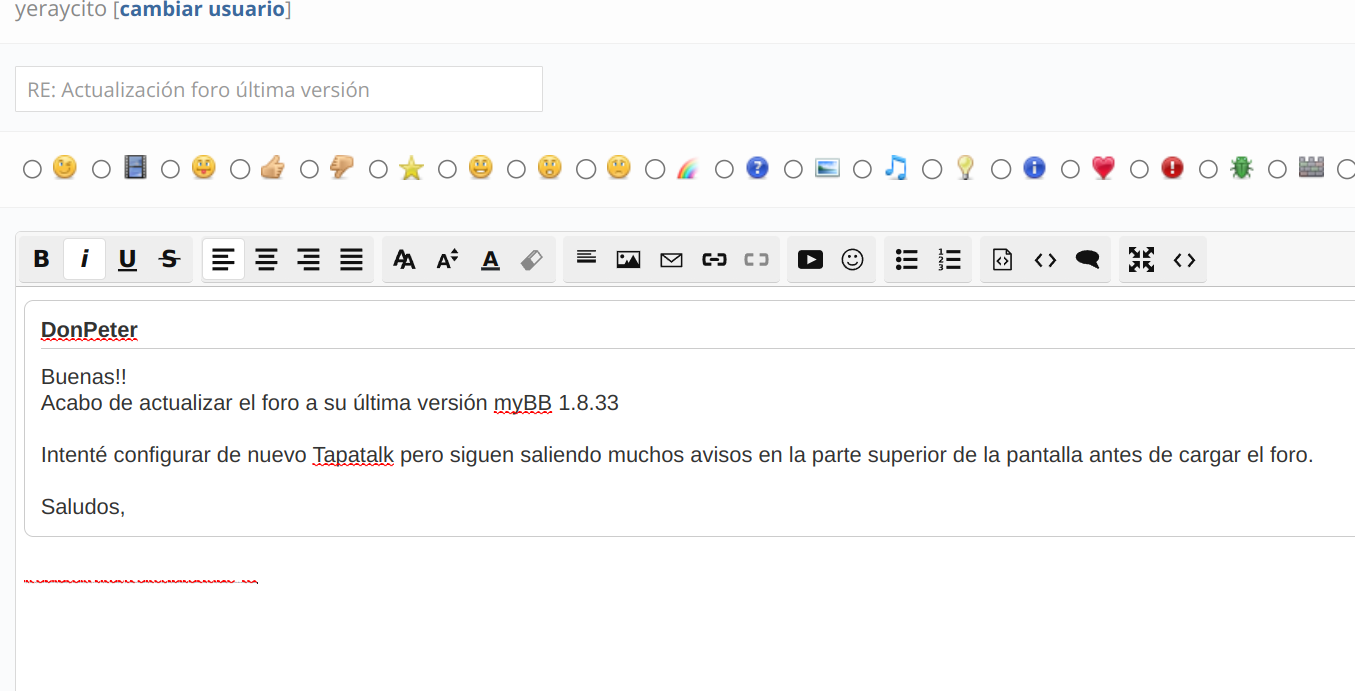
Task: Select the star post icon radio button
Action: click(x=378, y=169)
